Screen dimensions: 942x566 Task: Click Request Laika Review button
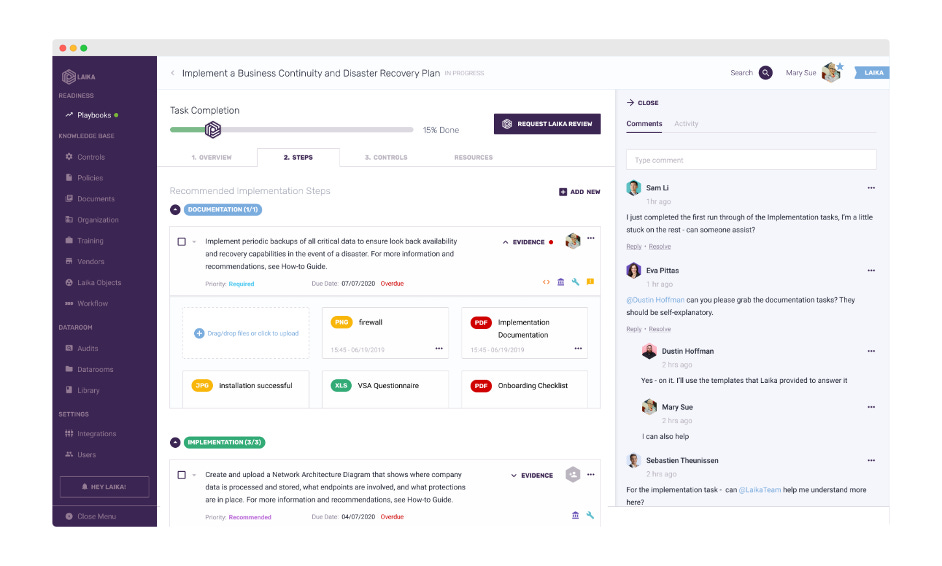547,124
